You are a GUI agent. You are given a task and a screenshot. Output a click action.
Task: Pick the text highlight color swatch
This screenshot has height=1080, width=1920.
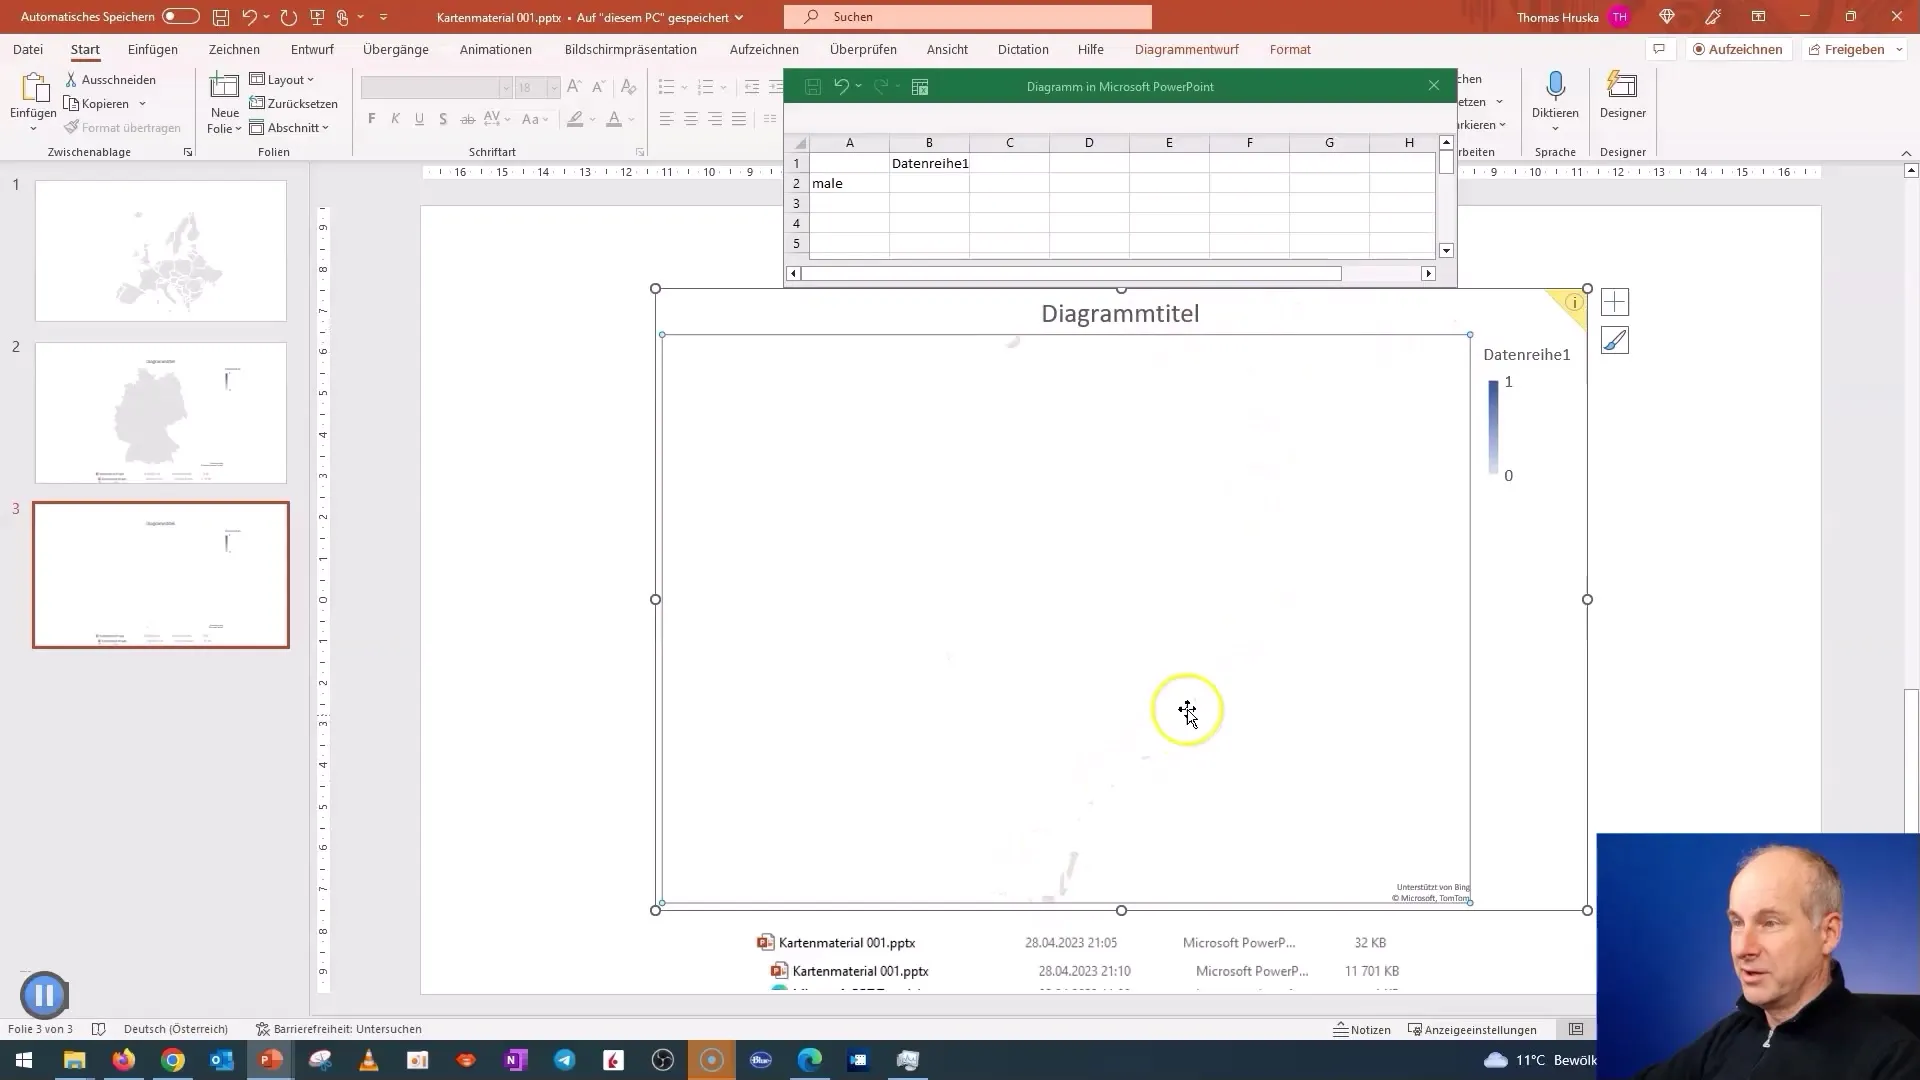[575, 119]
